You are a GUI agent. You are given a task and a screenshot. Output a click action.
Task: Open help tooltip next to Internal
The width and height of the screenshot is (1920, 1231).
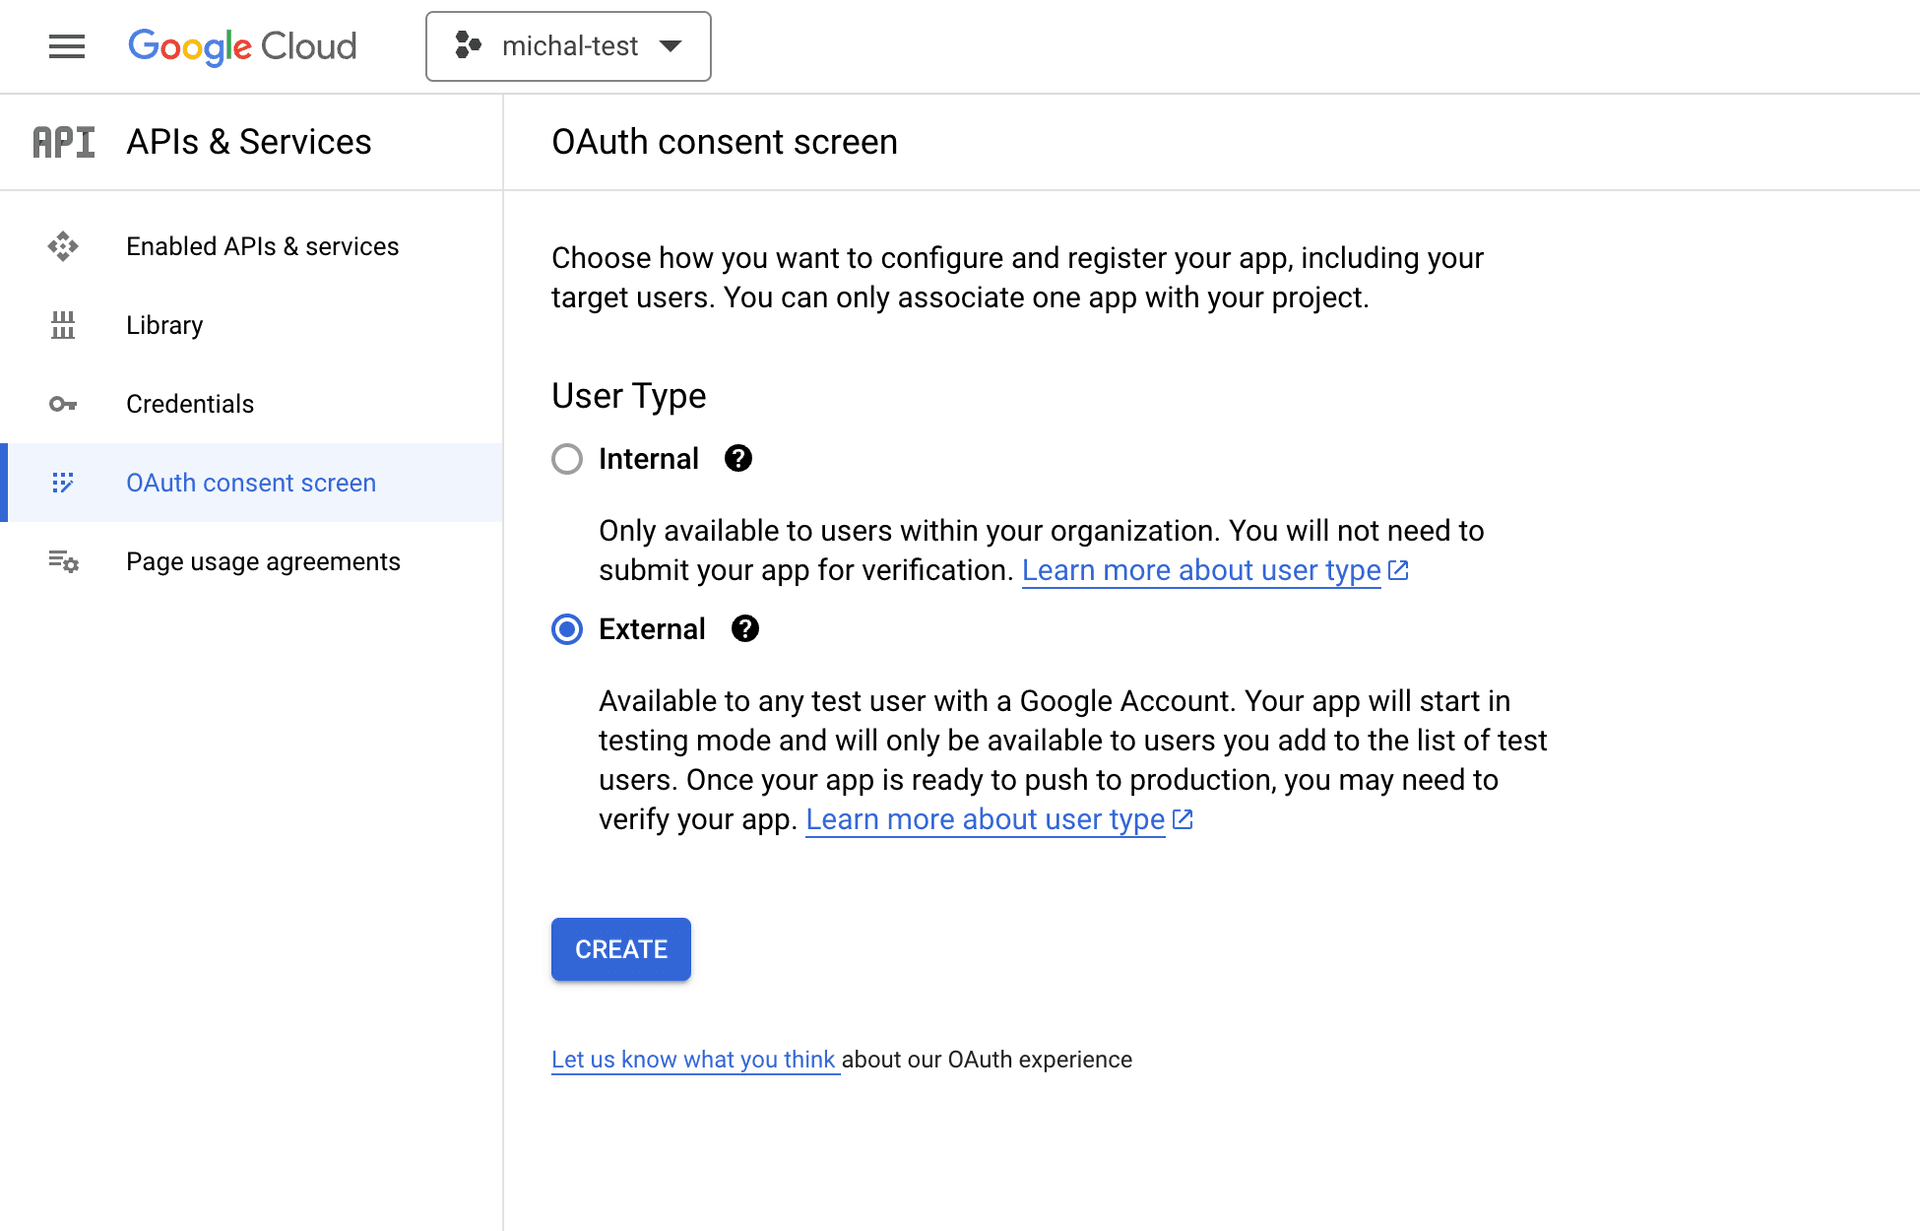(738, 459)
